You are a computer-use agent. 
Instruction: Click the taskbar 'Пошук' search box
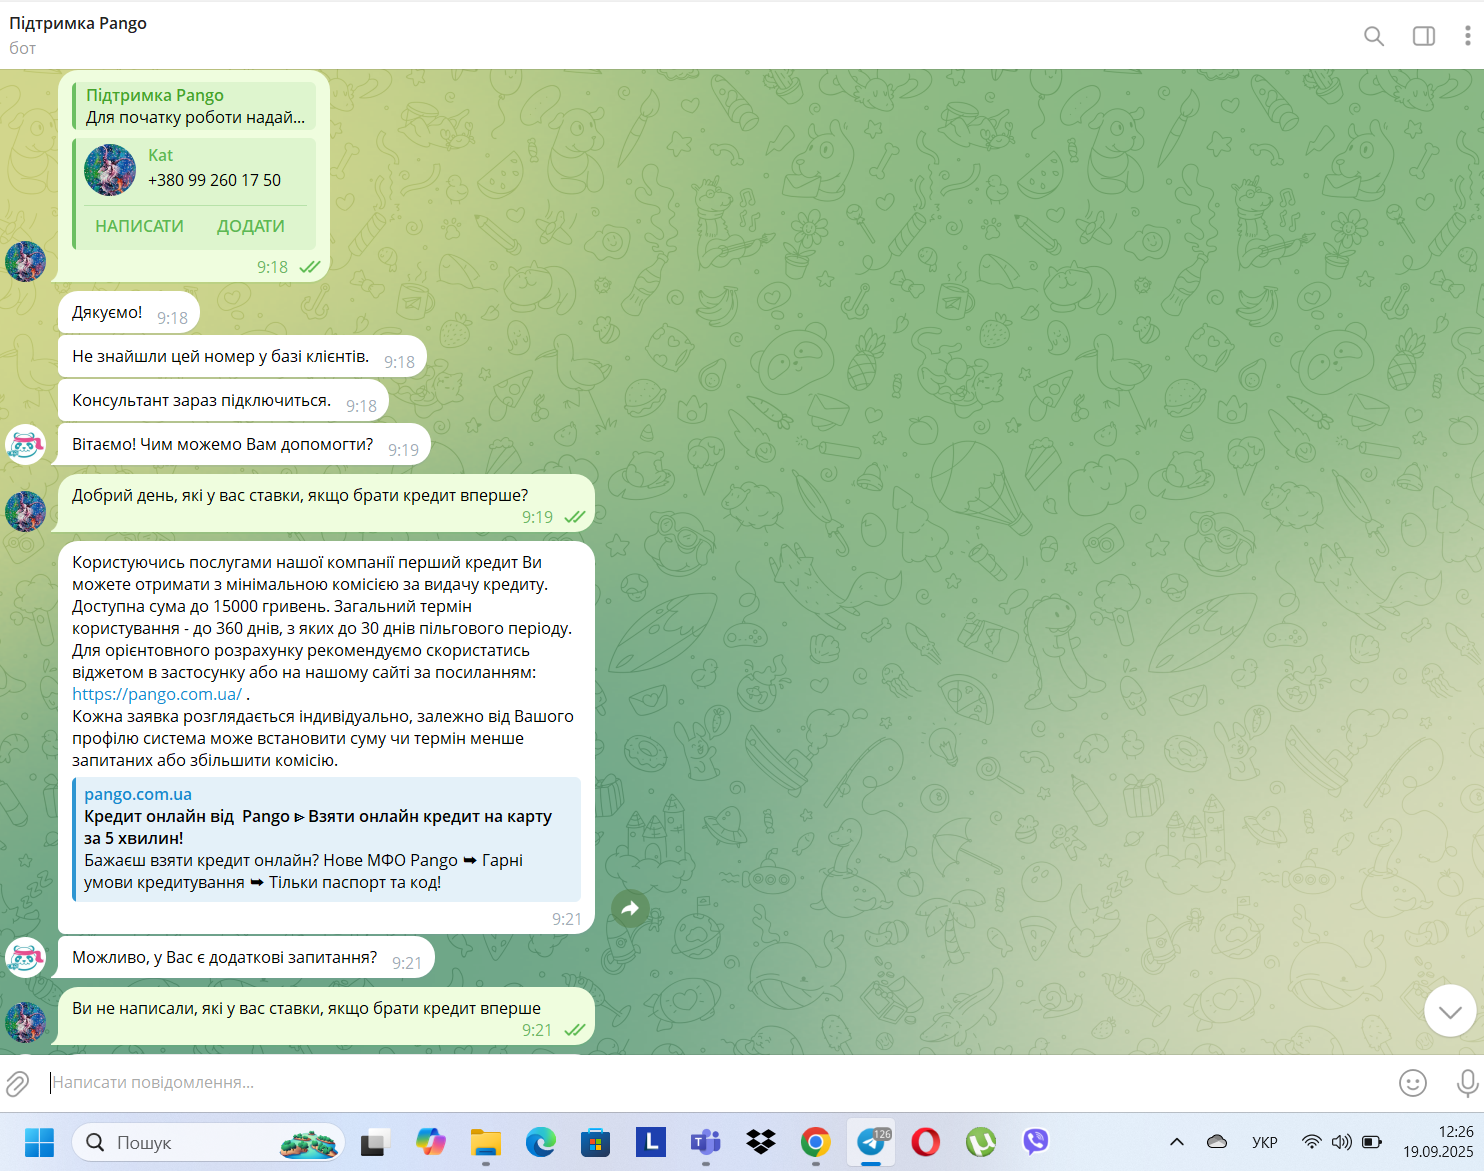coord(208,1142)
